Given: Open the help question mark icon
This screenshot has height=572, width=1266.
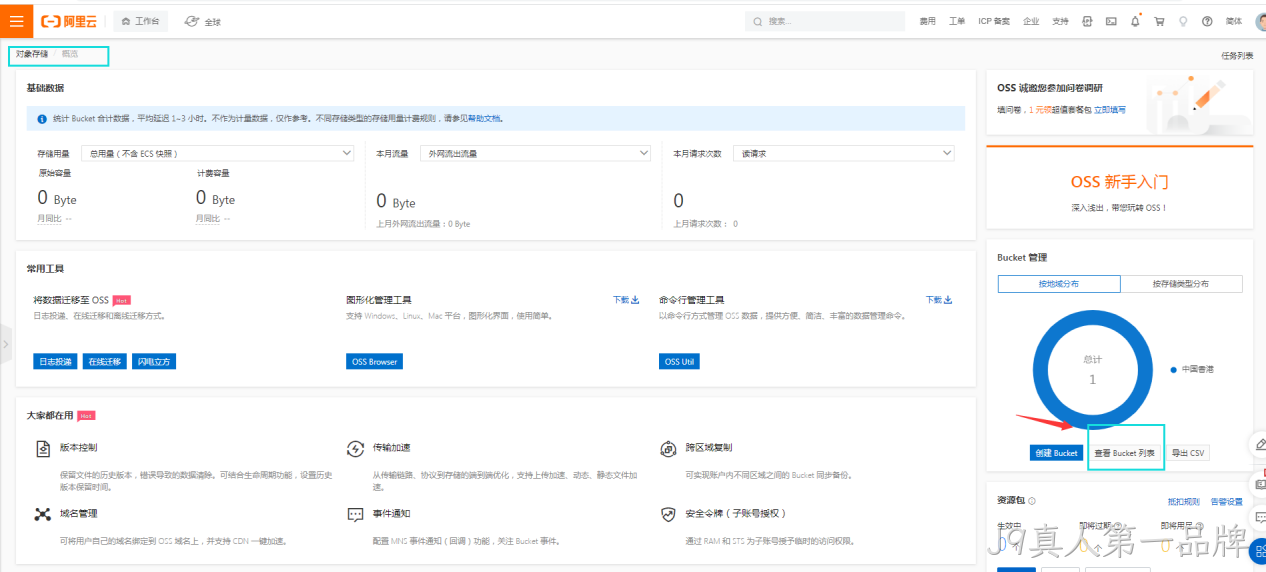Looking at the screenshot, I should click(x=1207, y=21).
